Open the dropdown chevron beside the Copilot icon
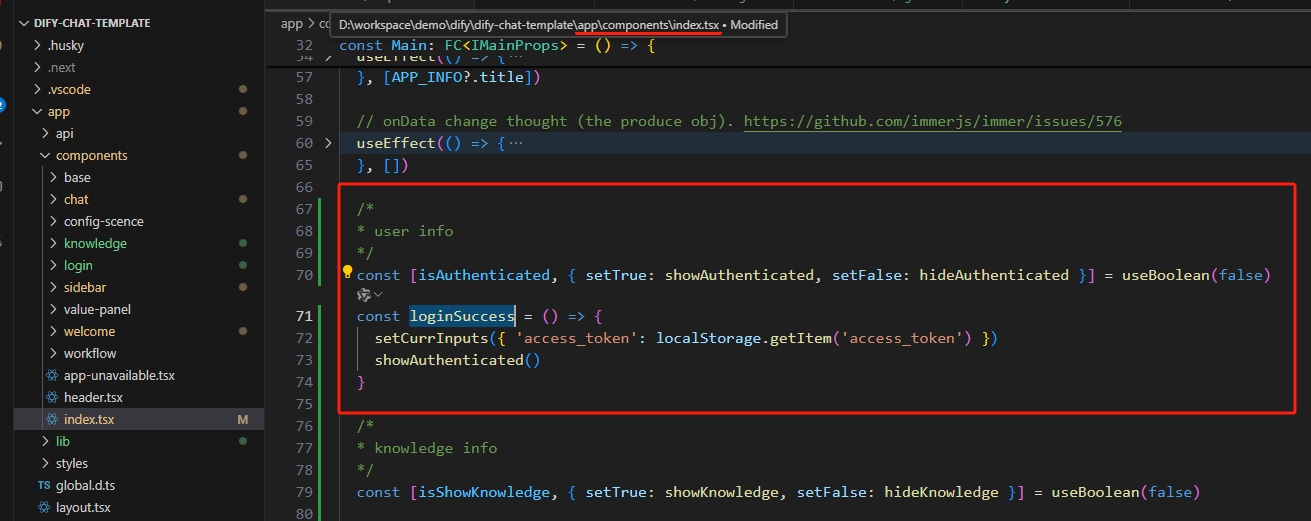 [x=378, y=295]
